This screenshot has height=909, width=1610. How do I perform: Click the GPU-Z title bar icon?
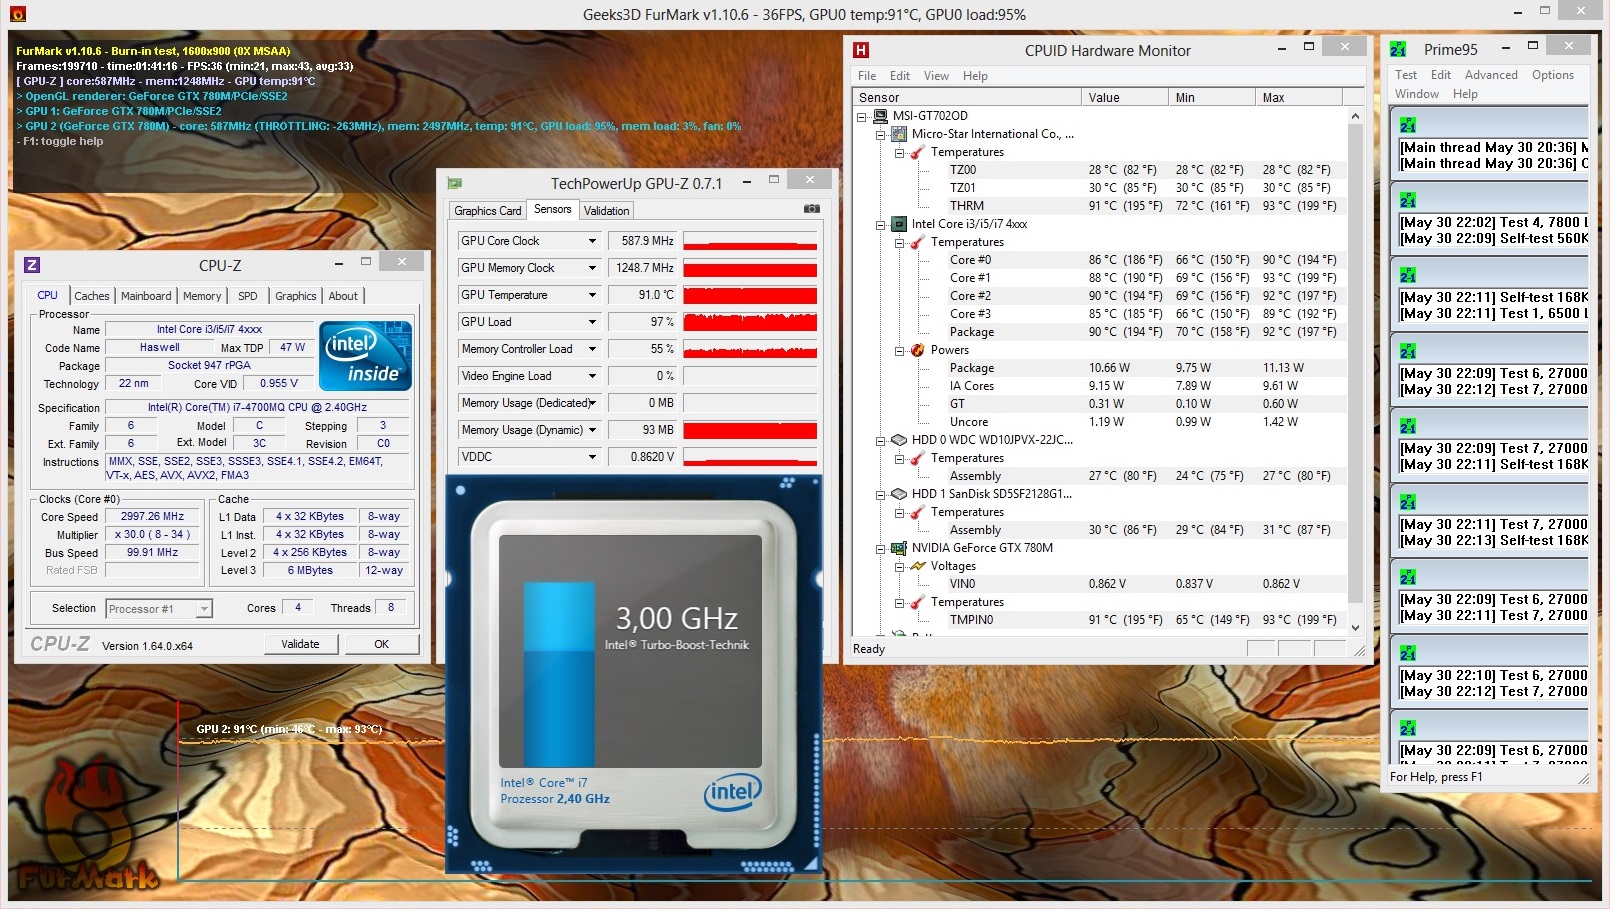pyautogui.click(x=455, y=183)
